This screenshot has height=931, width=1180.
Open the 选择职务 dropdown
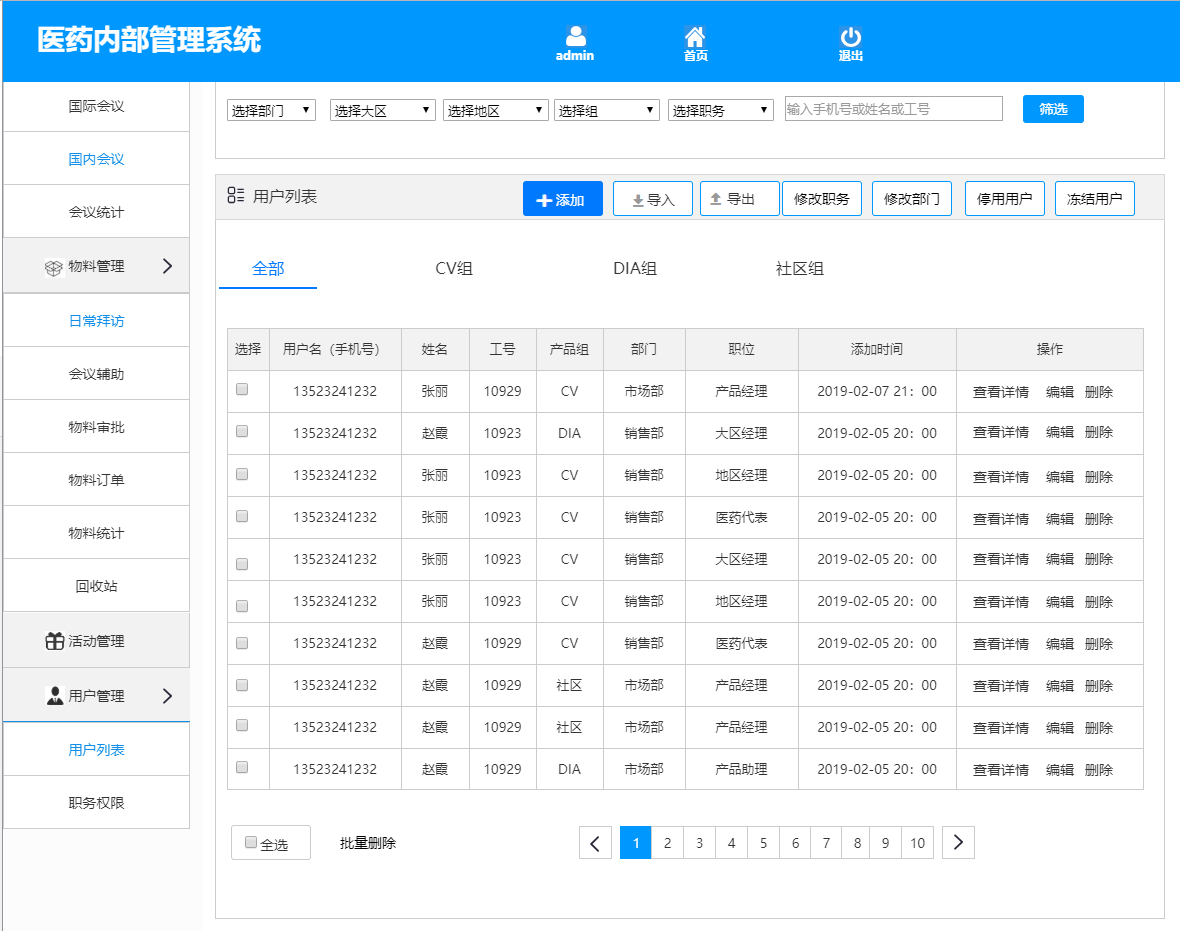click(x=720, y=109)
